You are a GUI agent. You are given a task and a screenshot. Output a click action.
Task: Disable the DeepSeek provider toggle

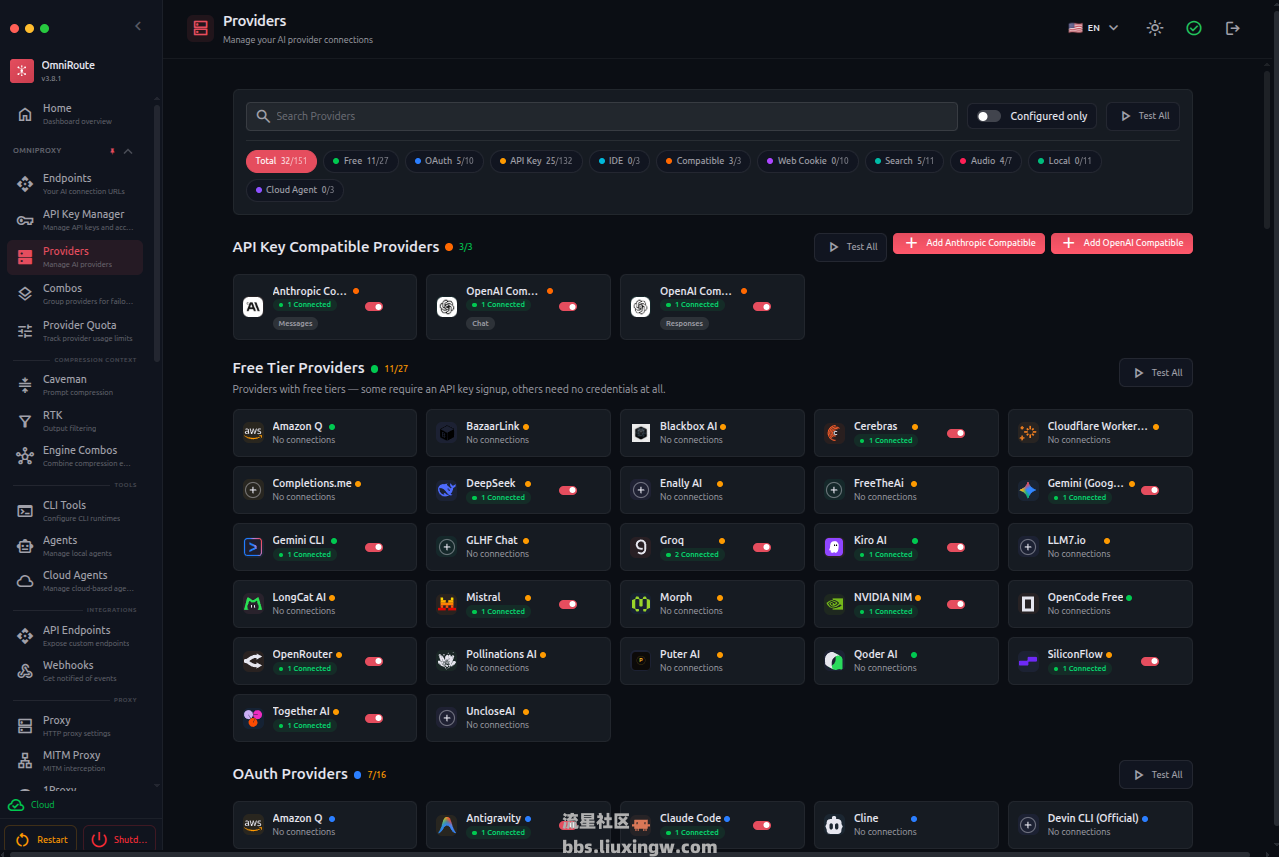(x=568, y=490)
